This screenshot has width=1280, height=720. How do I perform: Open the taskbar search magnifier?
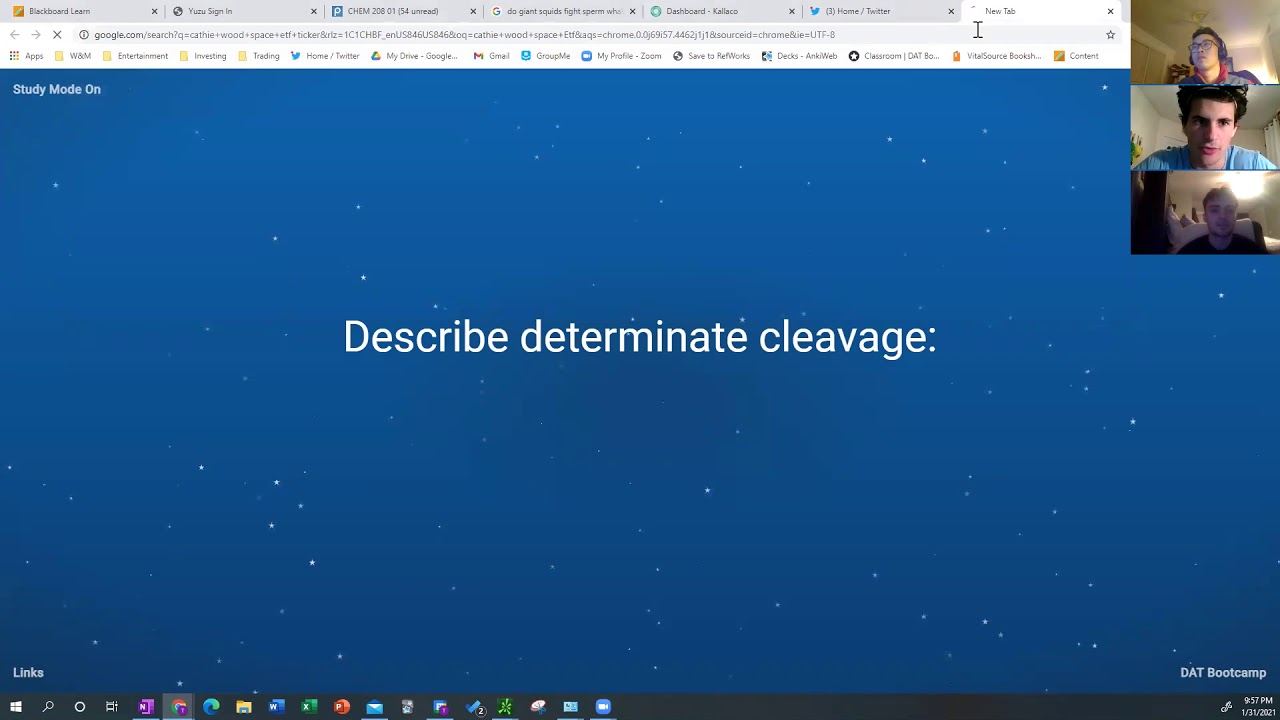[x=48, y=707]
